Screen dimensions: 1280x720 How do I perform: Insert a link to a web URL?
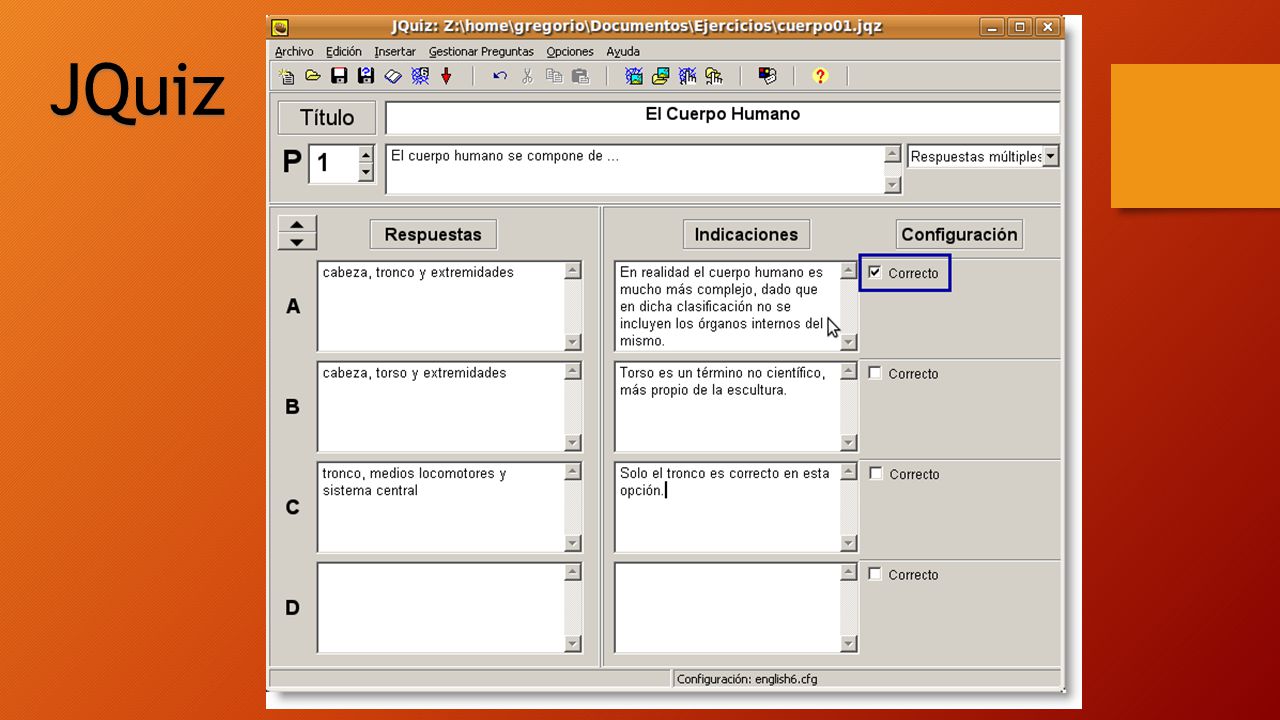[687, 76]
